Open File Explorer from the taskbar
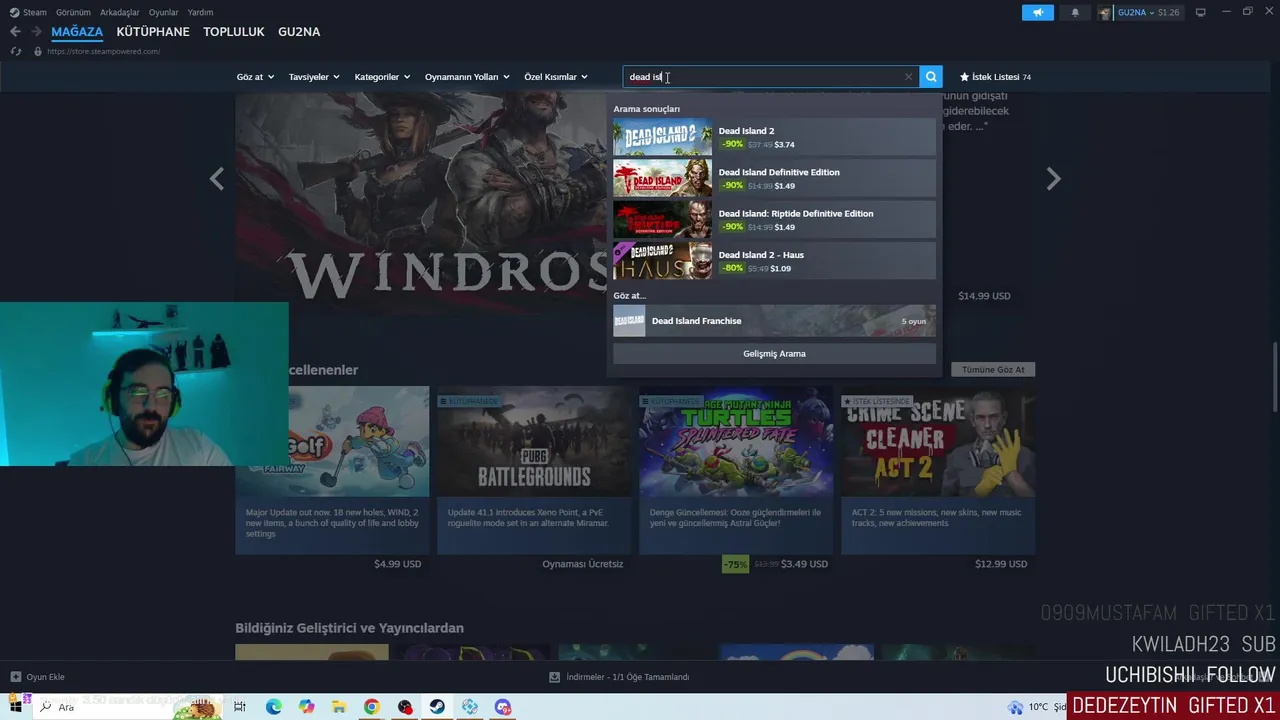Image resolution: width=1280 pixels, height=720 pixels. (339, 707)
